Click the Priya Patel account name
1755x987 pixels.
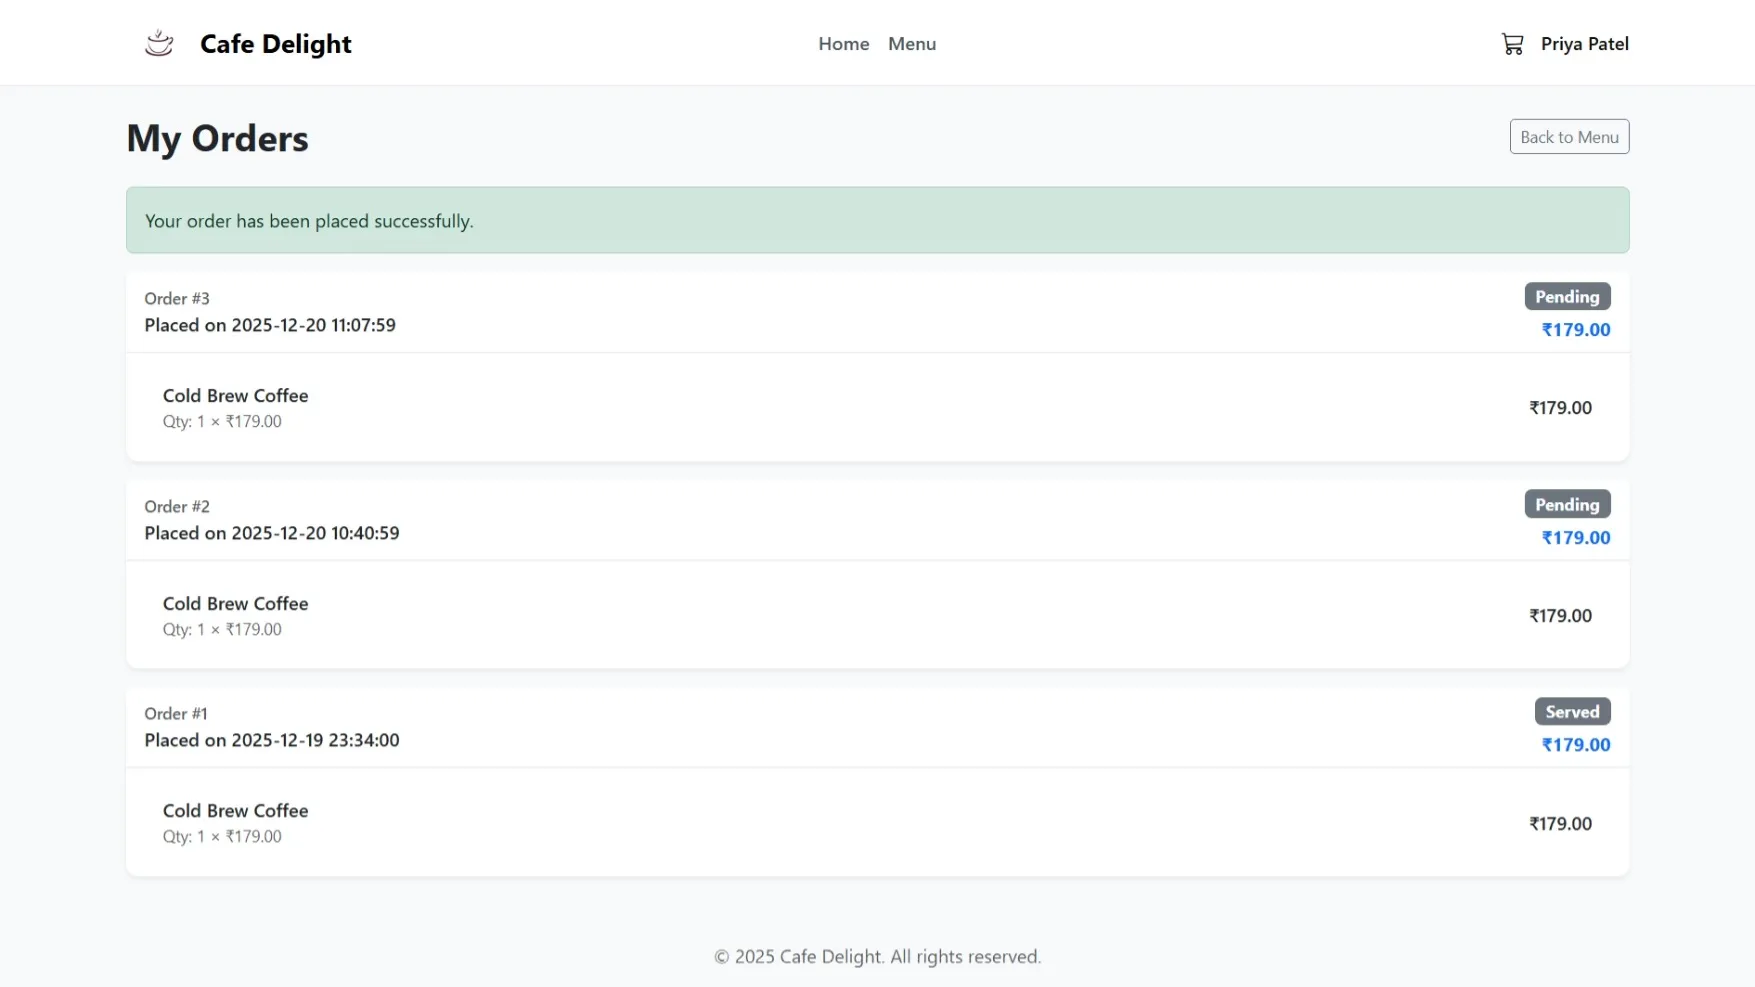1585,43
